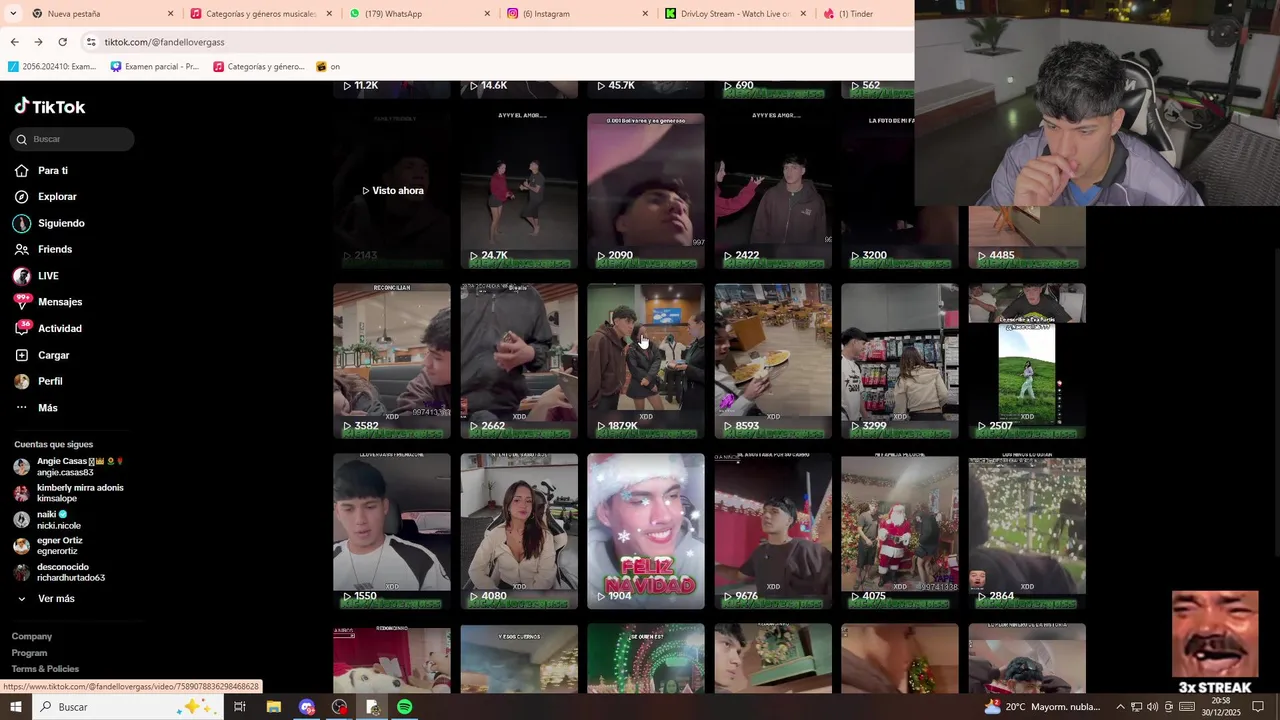Open the video with 3299 views
The image size is (1280, 720).
pyautogui.click(x=900, y=361)
